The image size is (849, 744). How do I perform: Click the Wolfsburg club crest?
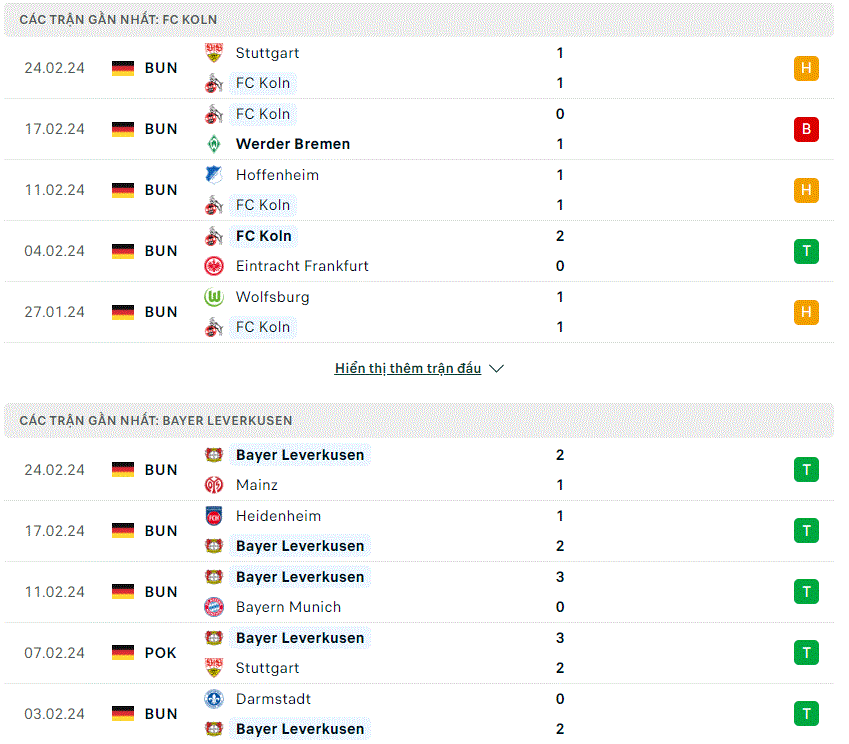pos(214,297)
